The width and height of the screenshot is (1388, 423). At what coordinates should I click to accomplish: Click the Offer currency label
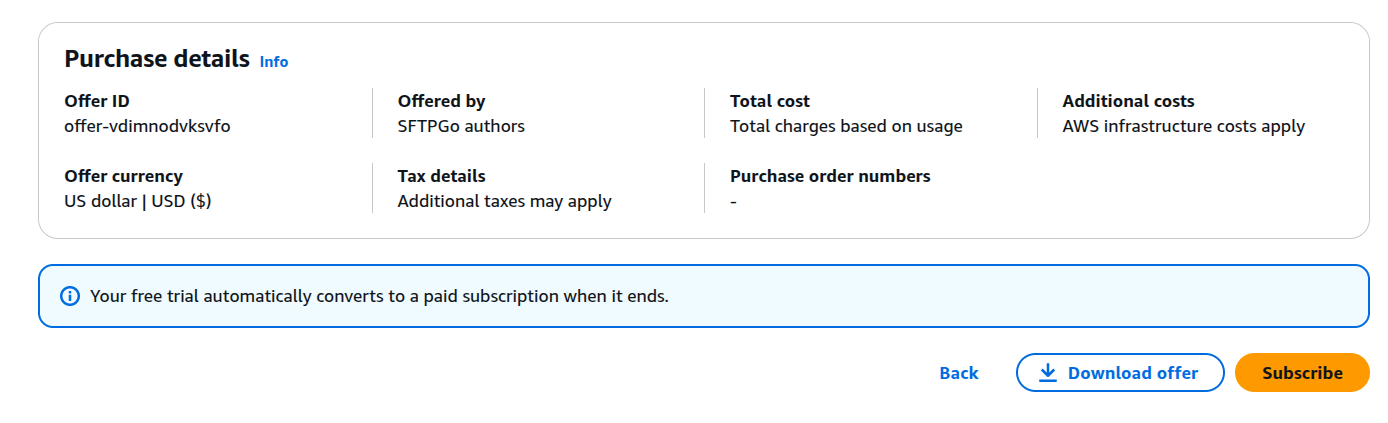[x=123, y=176]
